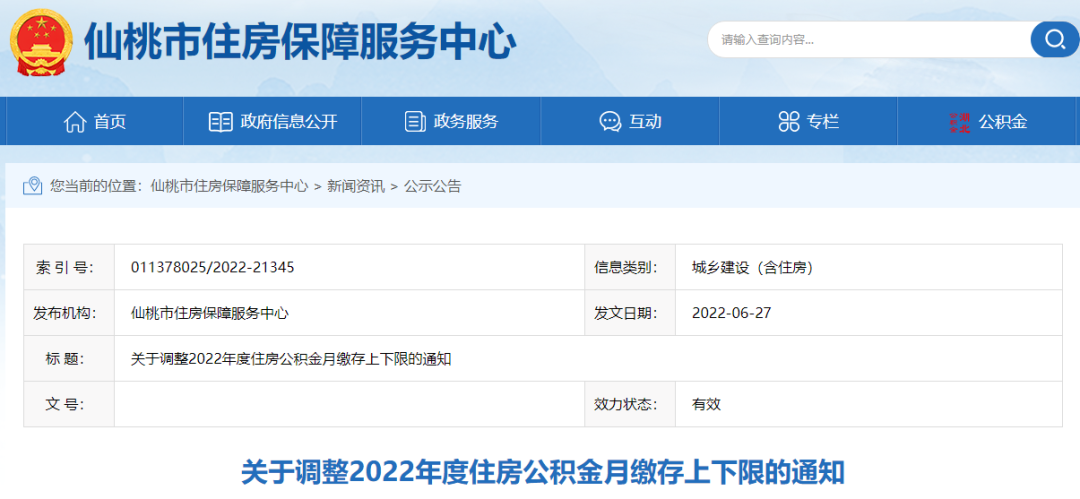This screenshot has width=1080, height=499.
Task: Click the chat bubble icon beside 互动
Action: pyautogui.click(x=610, y=122)
